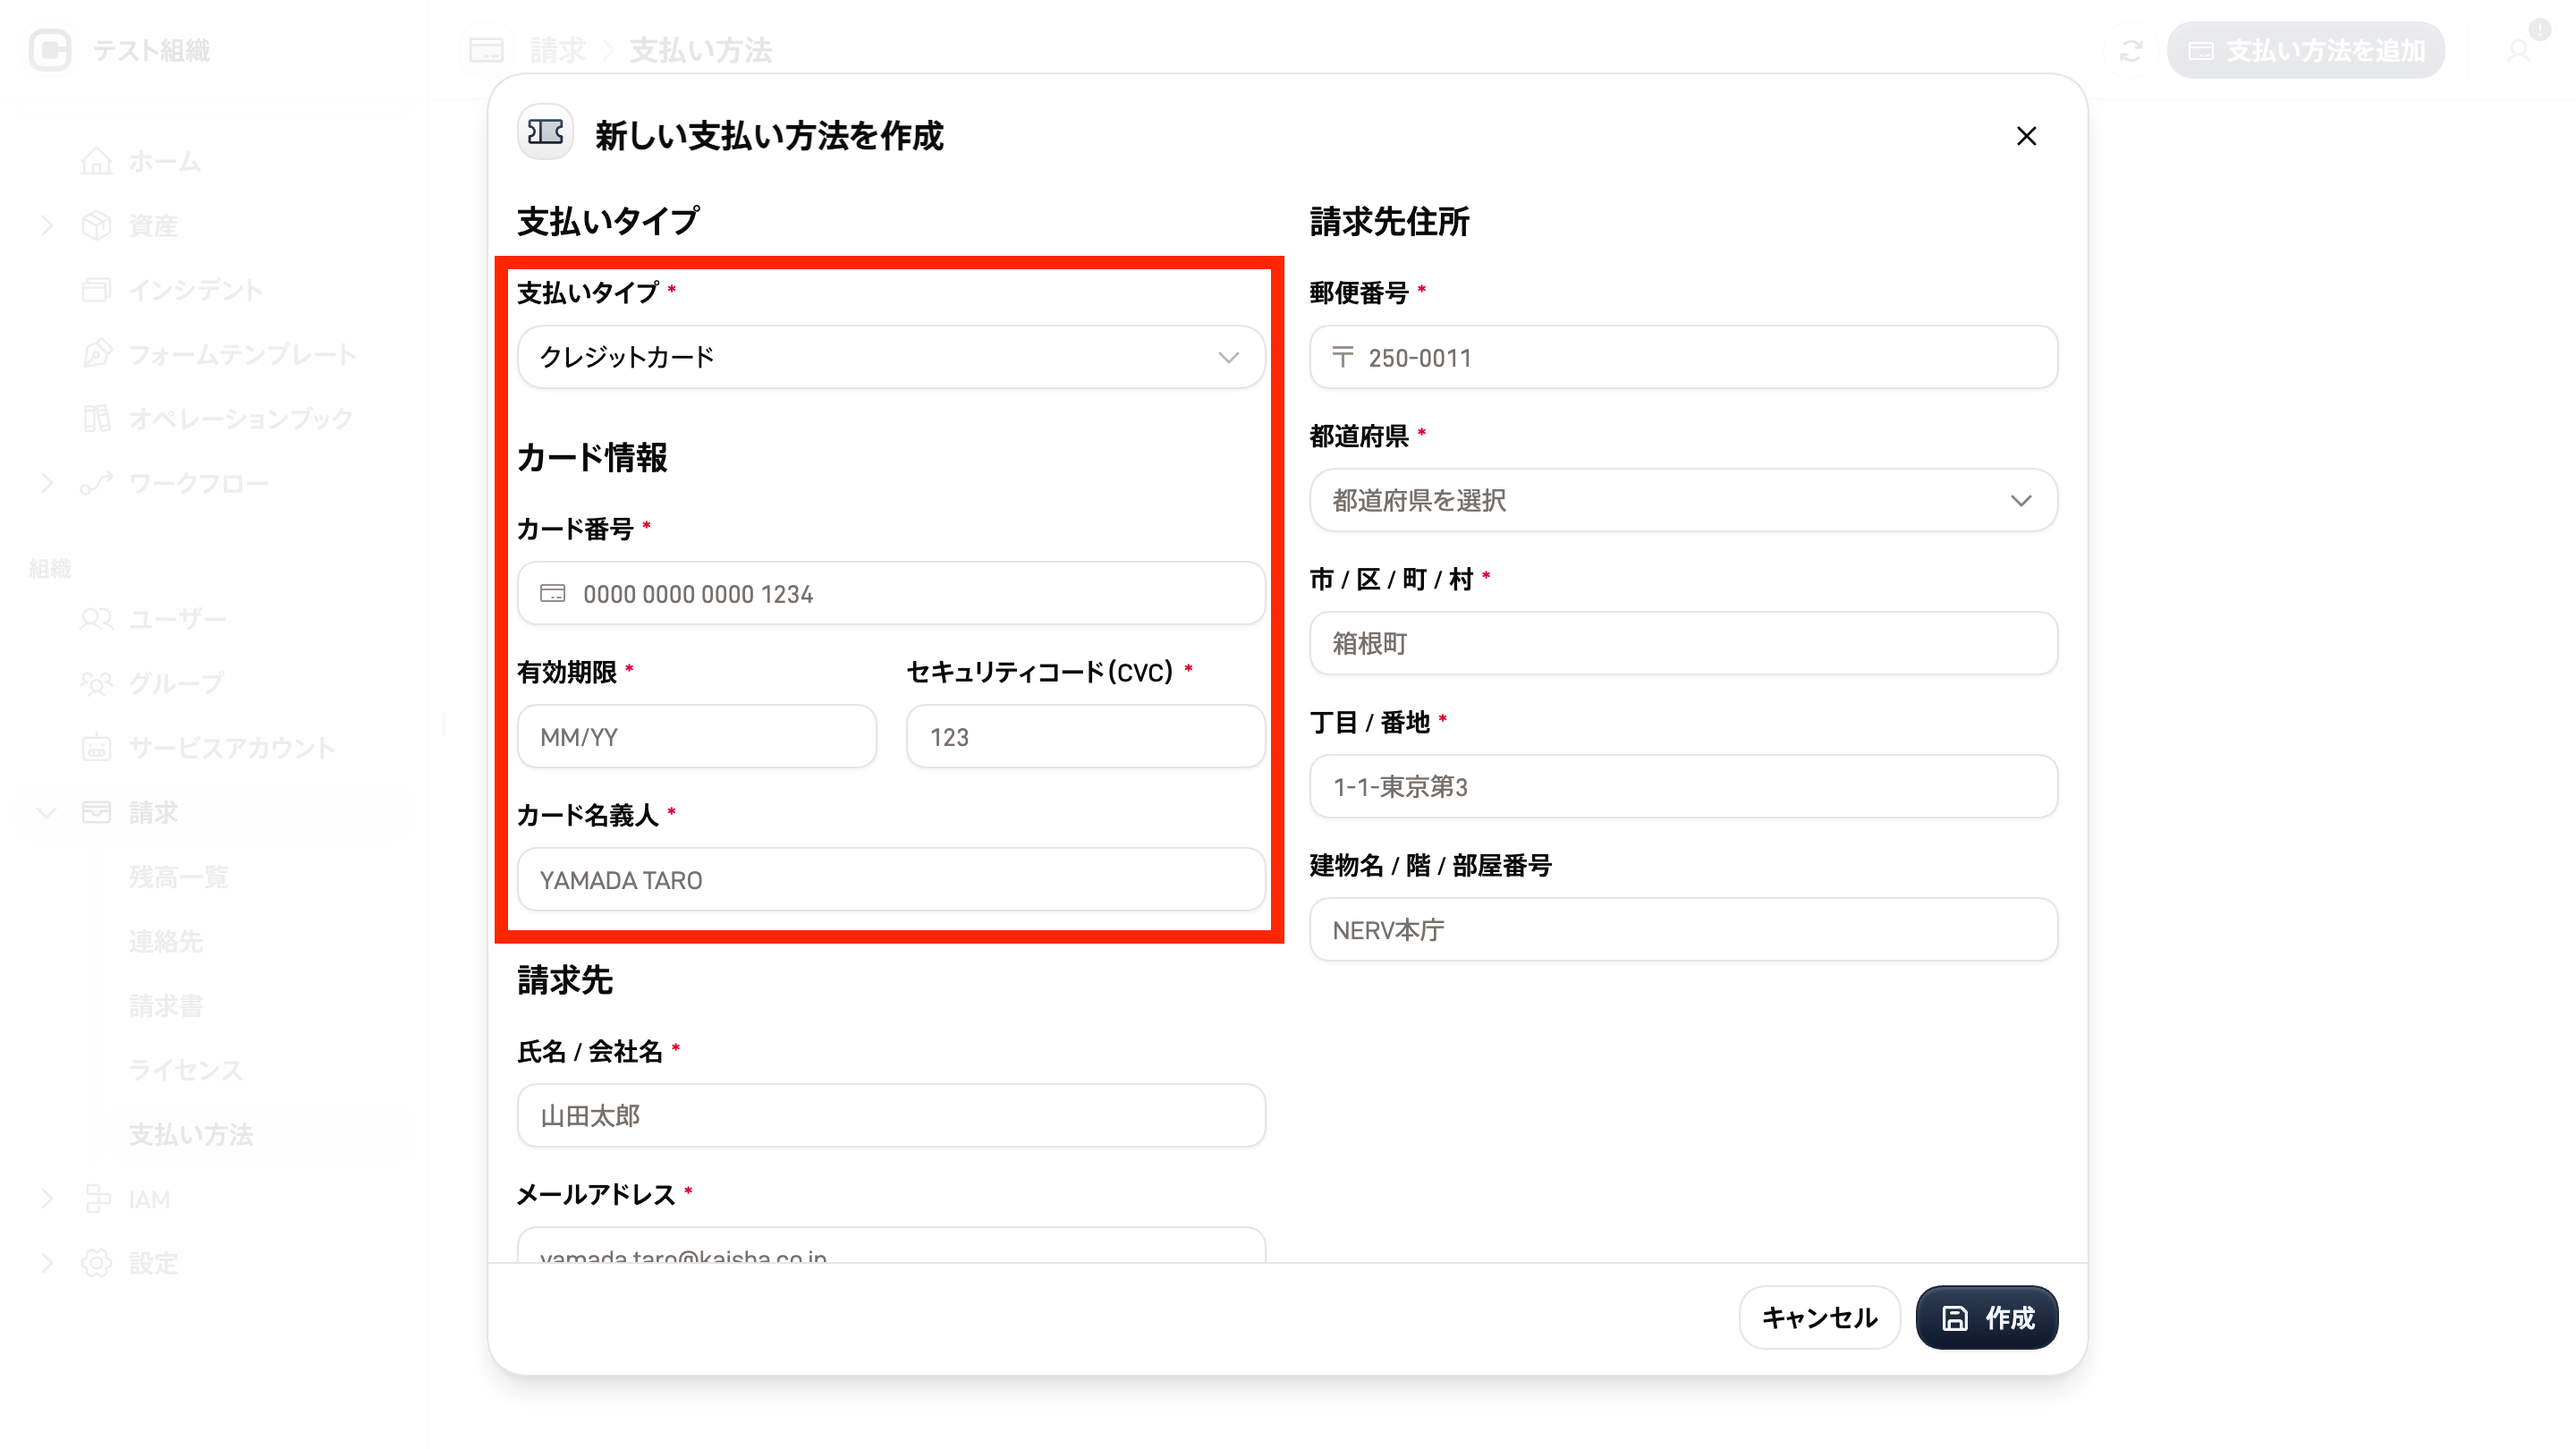
Task: Expand the 設定 sidebar section chevron
Action: [x=46, y=1263]
